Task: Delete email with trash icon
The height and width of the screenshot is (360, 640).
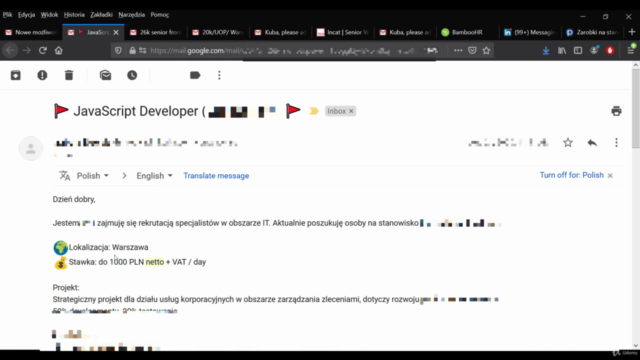Action: coord(69,75)
